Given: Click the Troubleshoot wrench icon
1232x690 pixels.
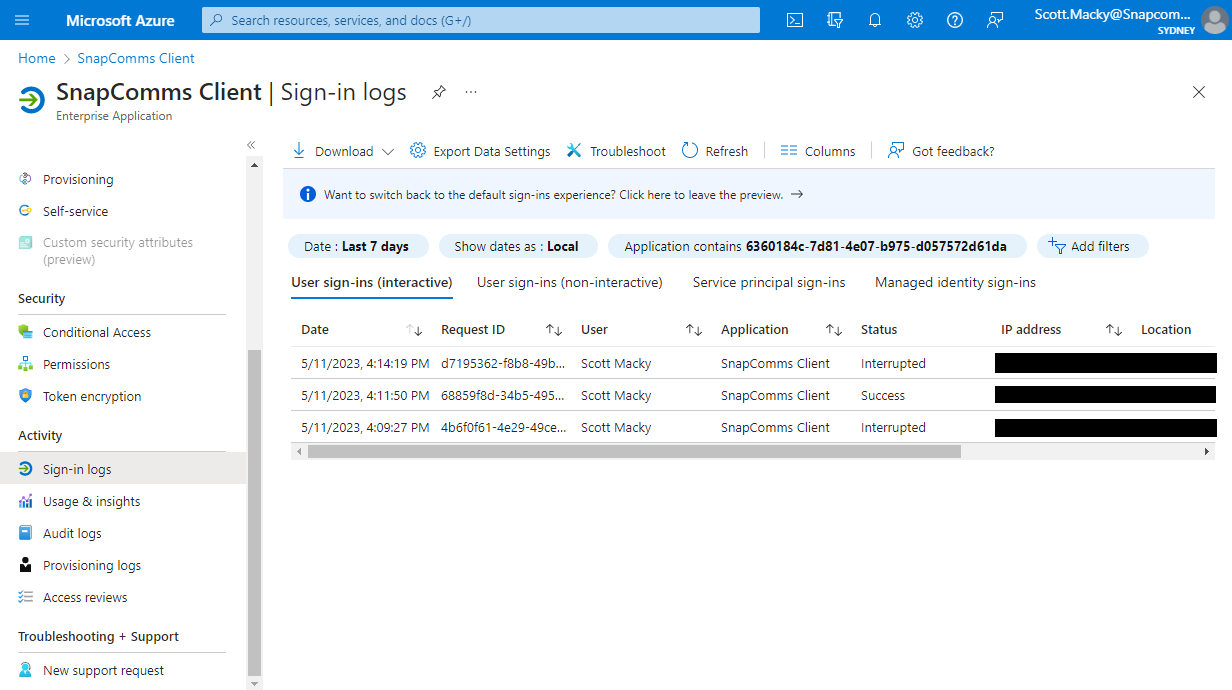Looking at the screenshot, I should point(575,150).
